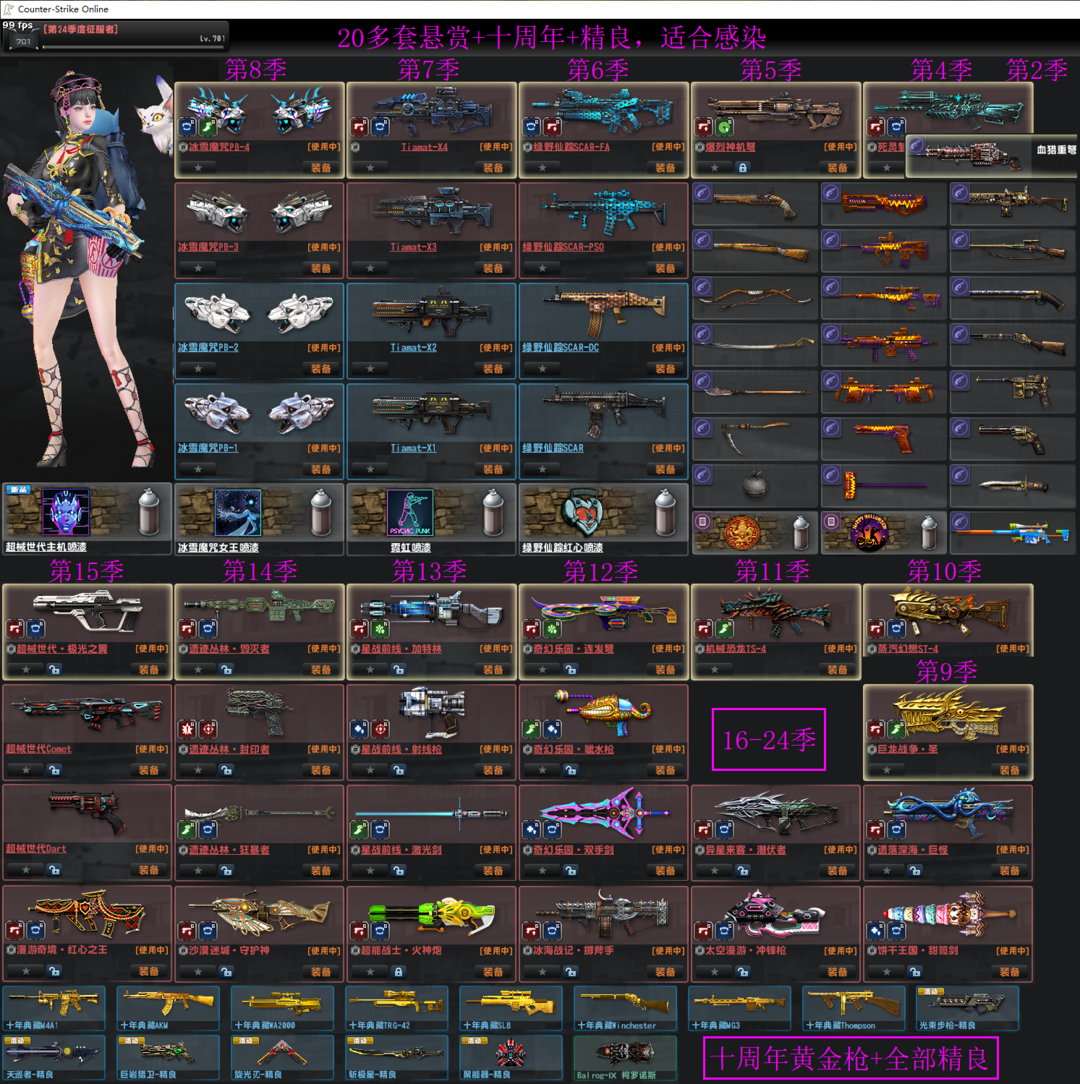Select the red dragon seal spray item
This screenshot has width=1080, height=1084.
coord(754,533)
